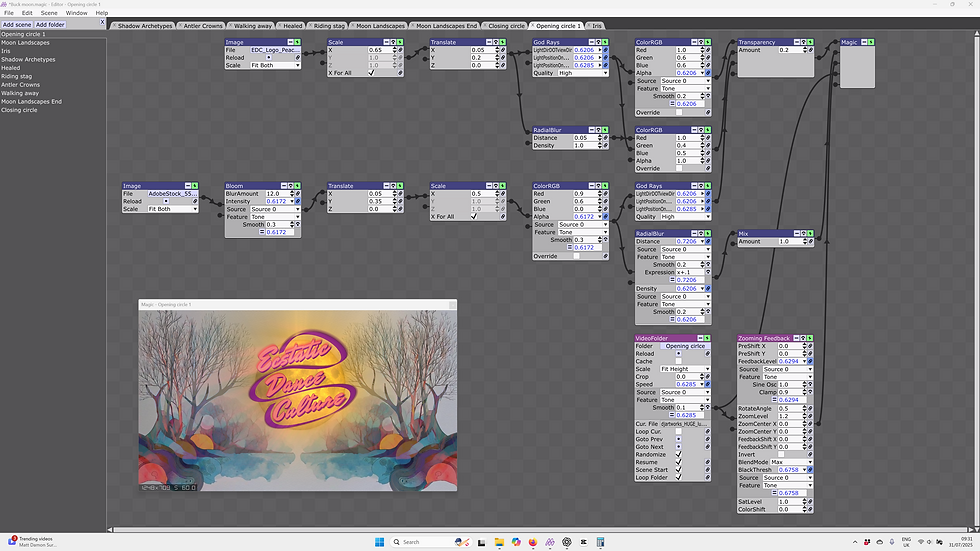Click green button on Transparency node header
Viewport: 980px width, 551px height.
(x=810, y=42)
